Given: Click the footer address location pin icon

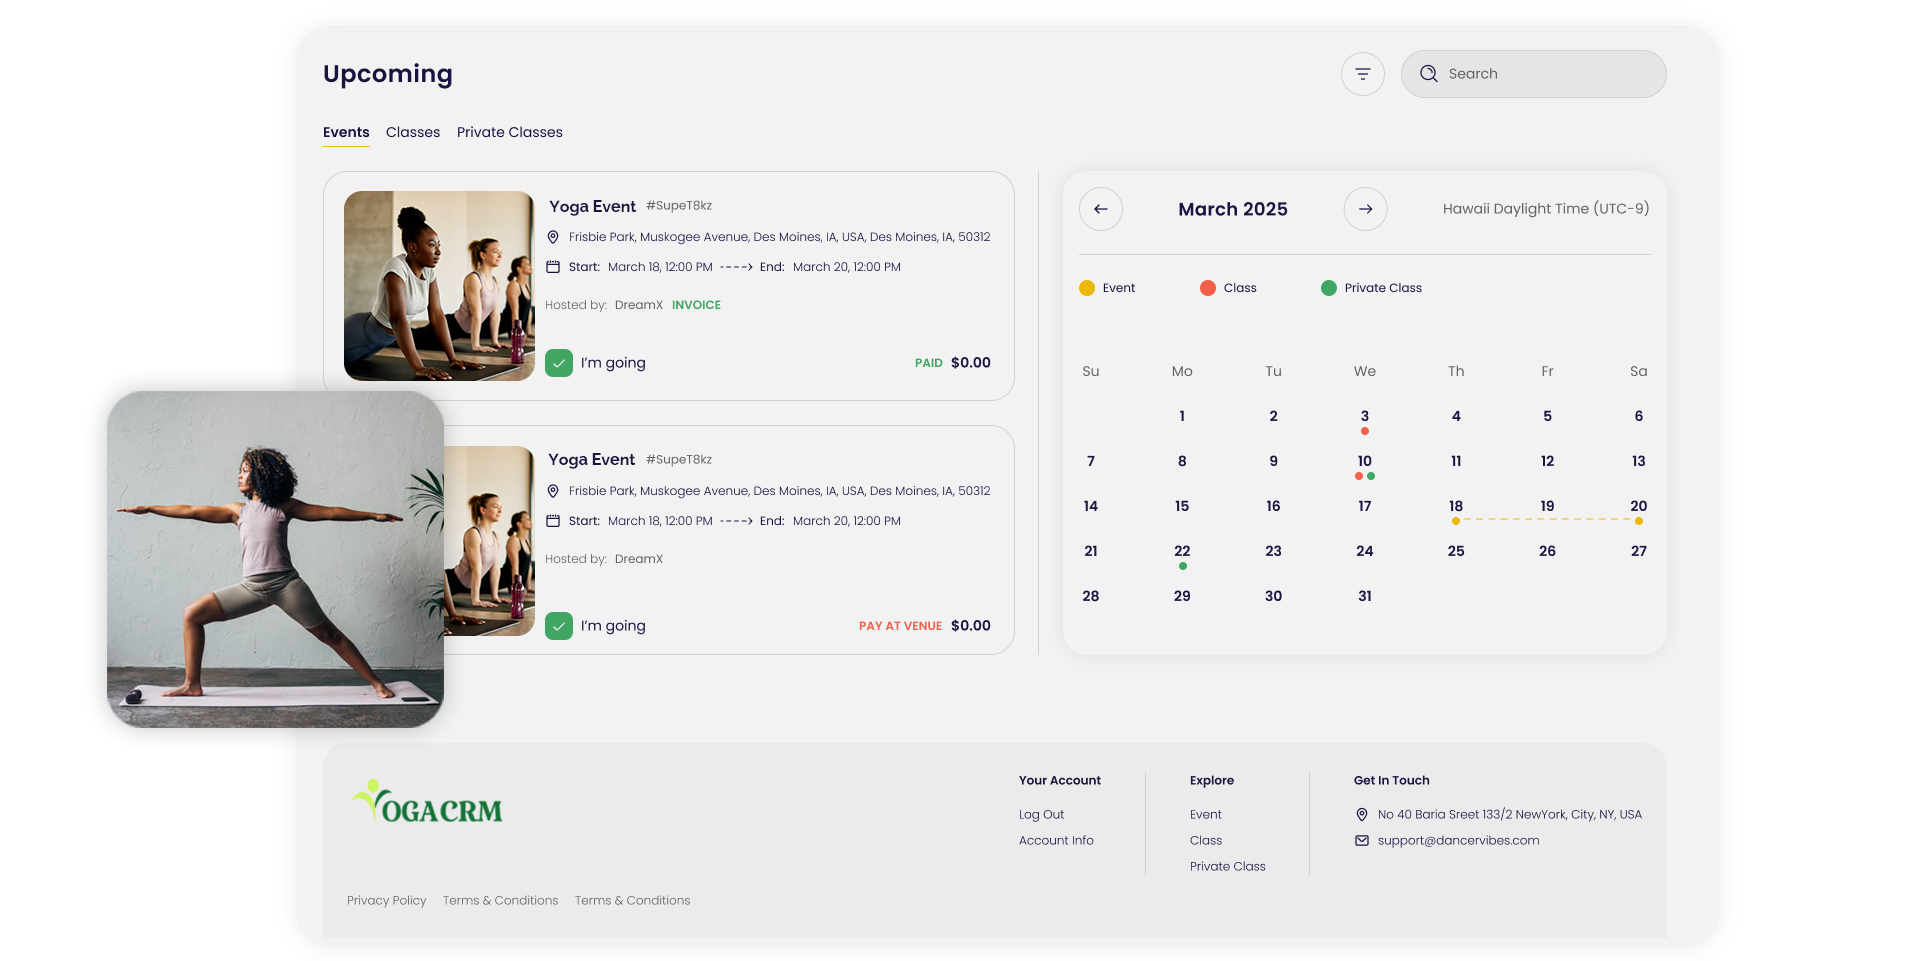Looking at the screenshot, I should click(1361, 815).
